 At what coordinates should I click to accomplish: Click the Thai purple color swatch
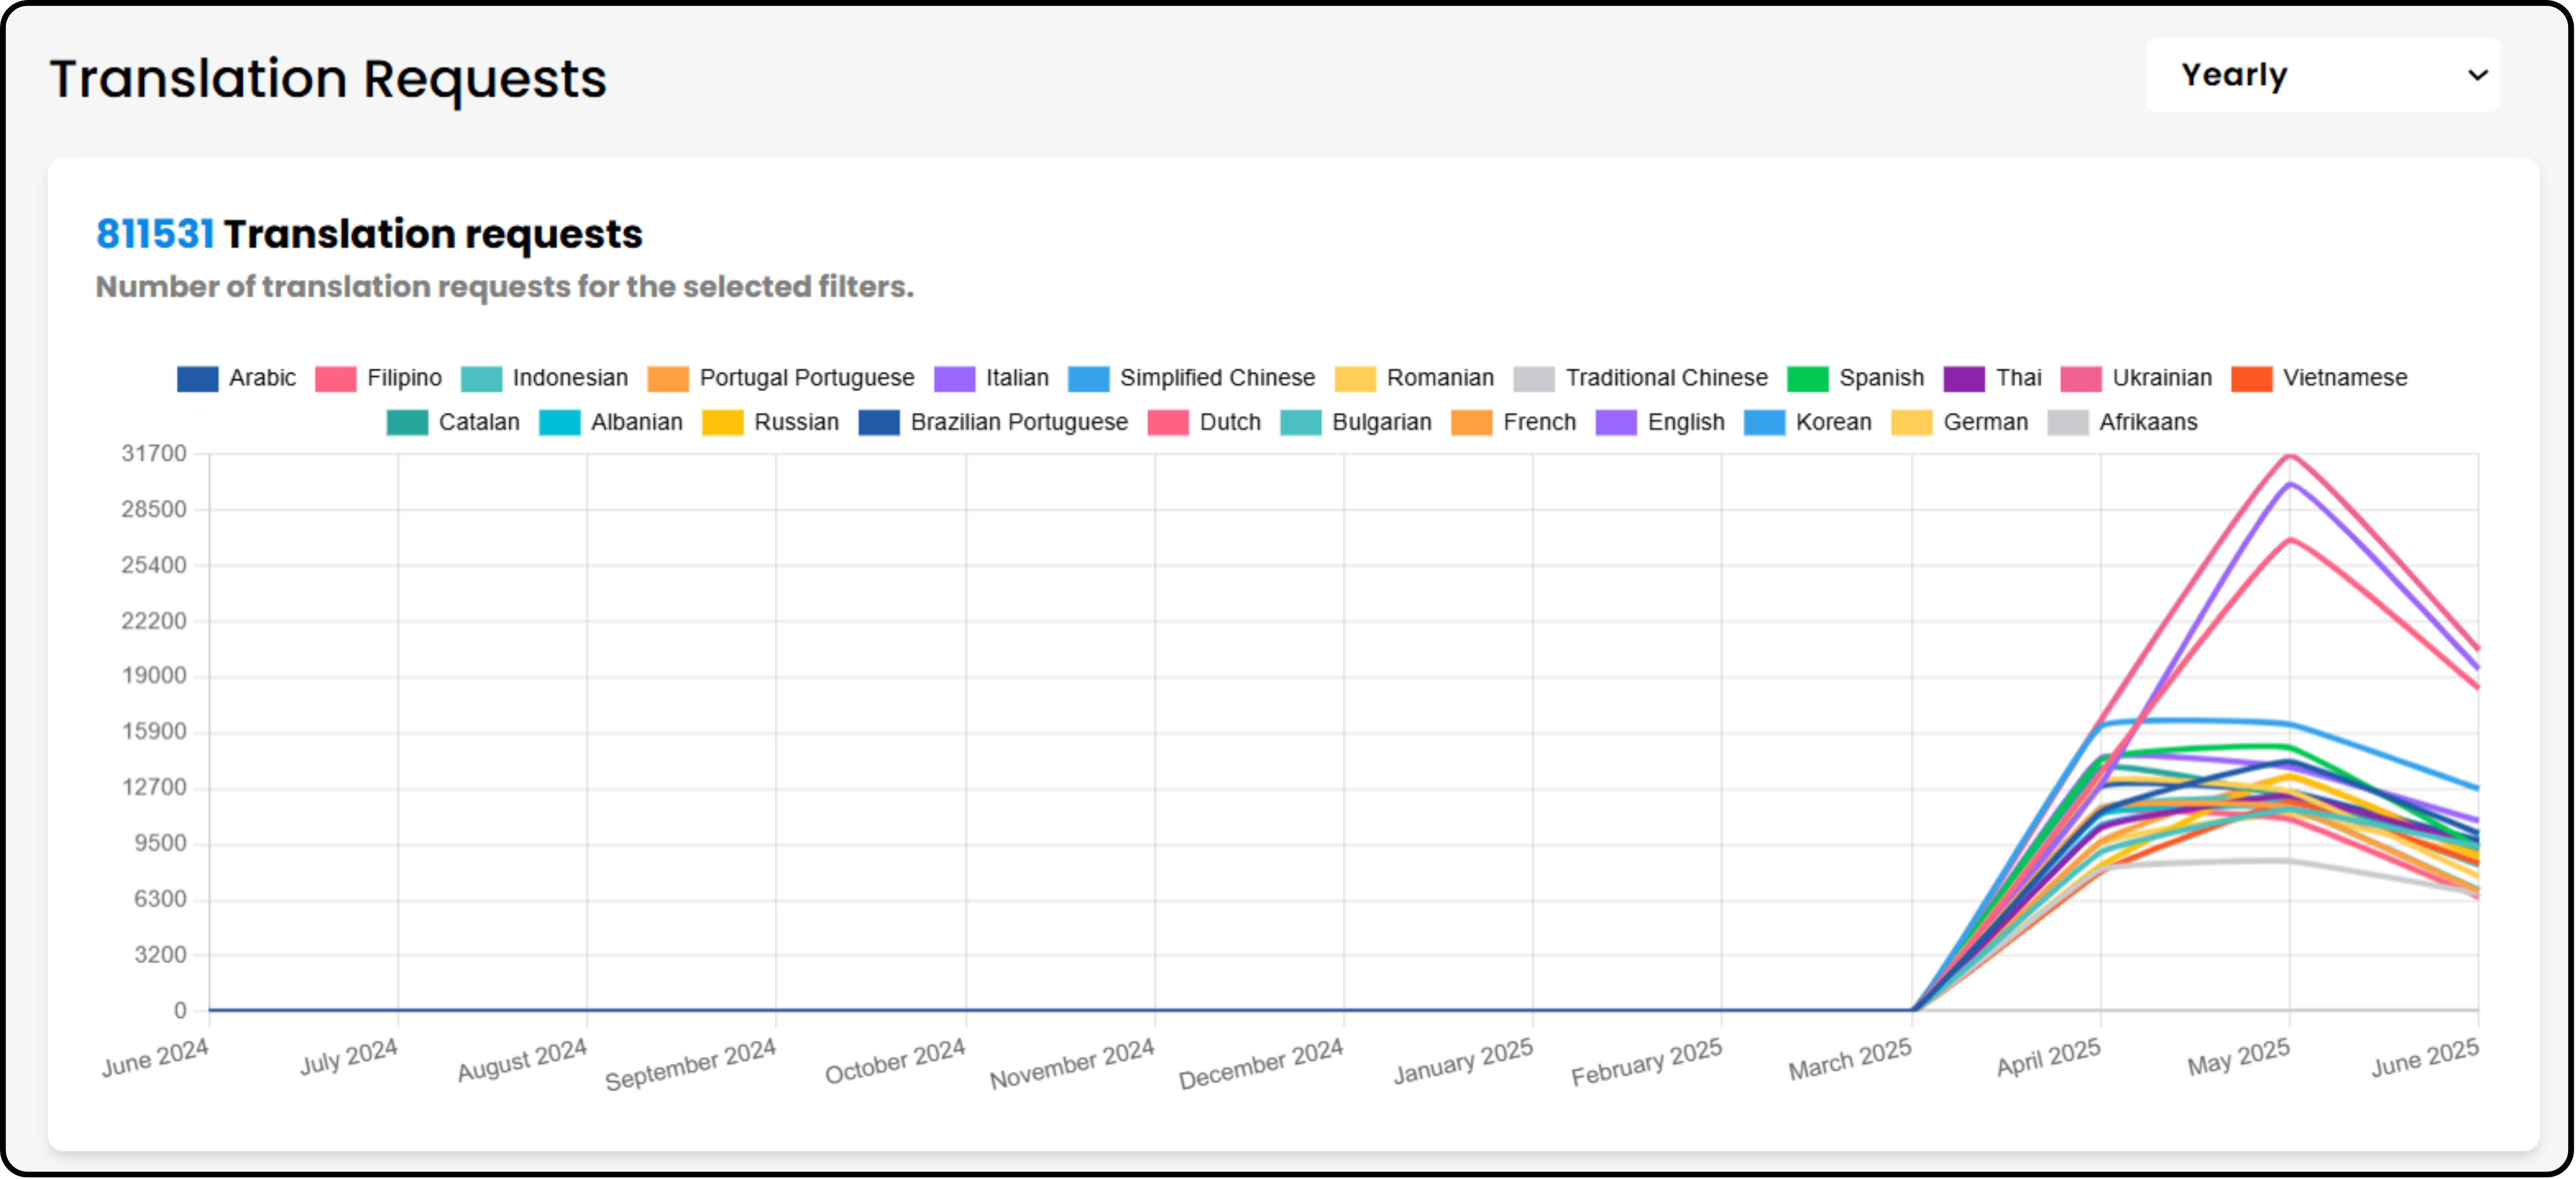pyautogui.click(x=1964, y=379)
